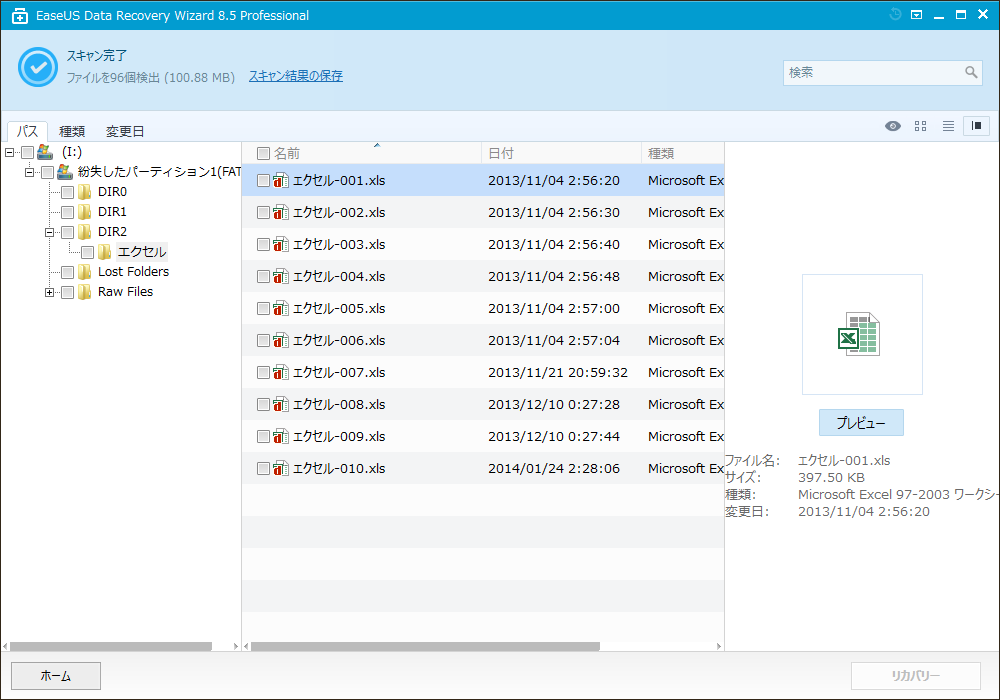Click the search magnifier icon
Viewport: 1000px width, 700px height.
point(971,73)
